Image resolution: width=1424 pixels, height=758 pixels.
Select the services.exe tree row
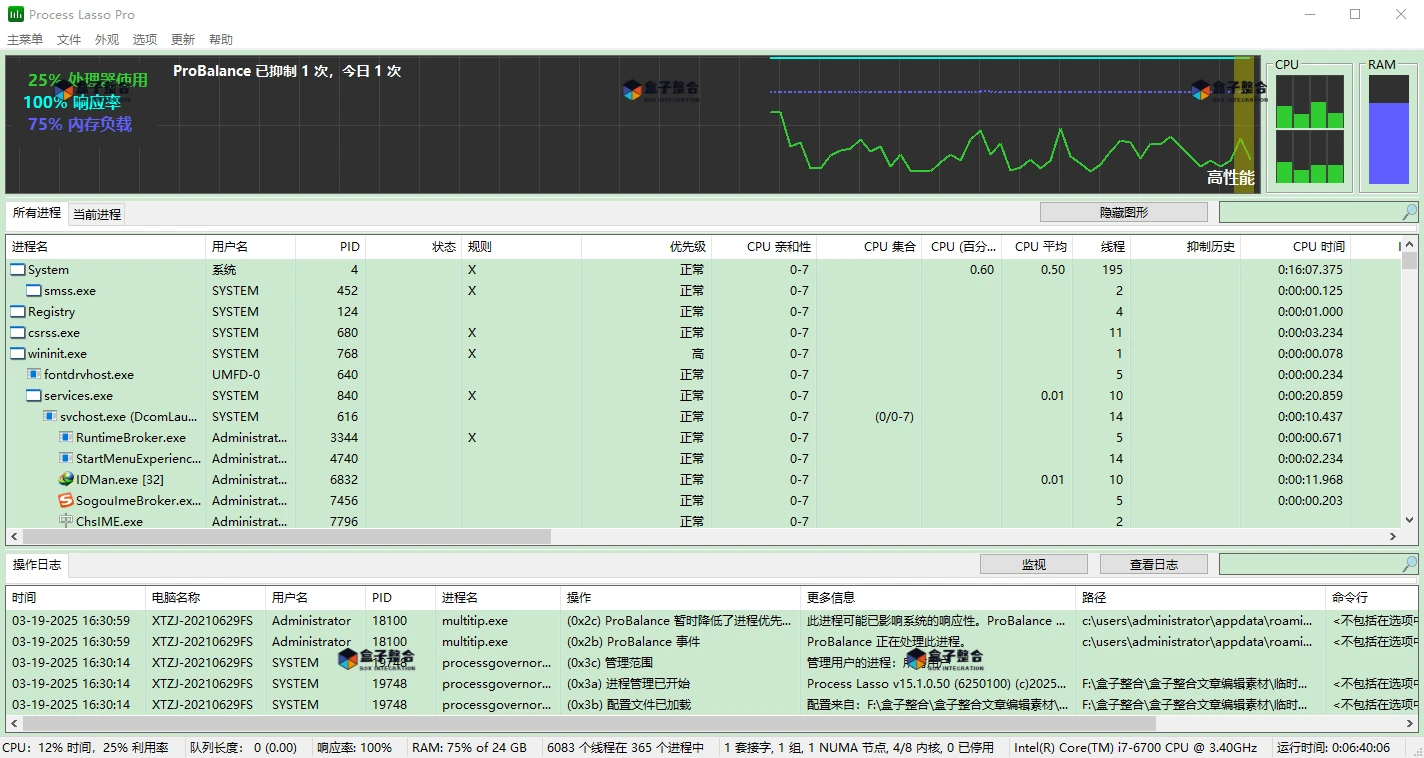[78, 396]
